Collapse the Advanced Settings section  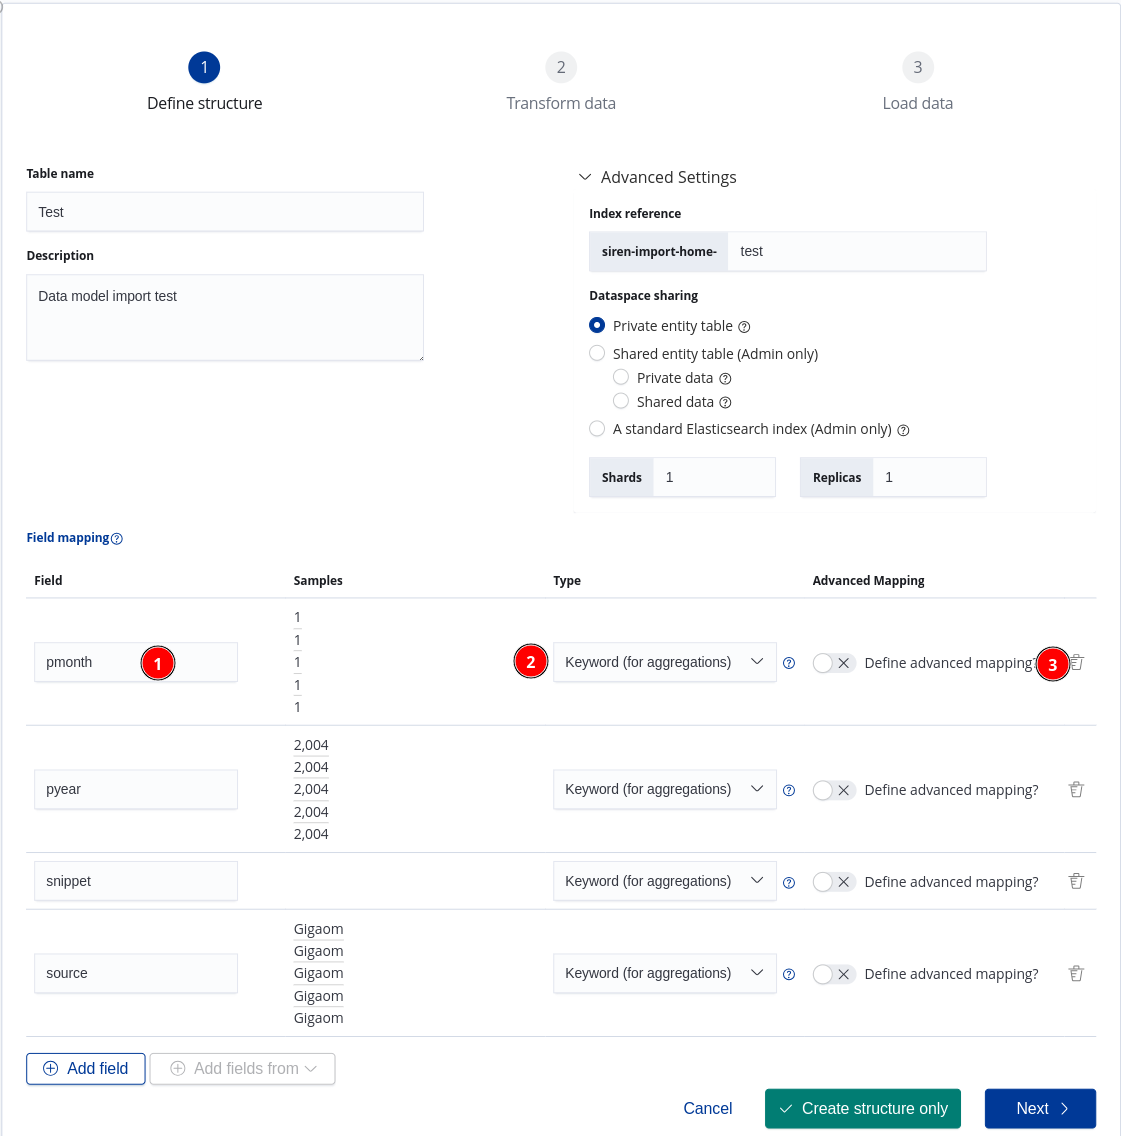tap(585, 177)
